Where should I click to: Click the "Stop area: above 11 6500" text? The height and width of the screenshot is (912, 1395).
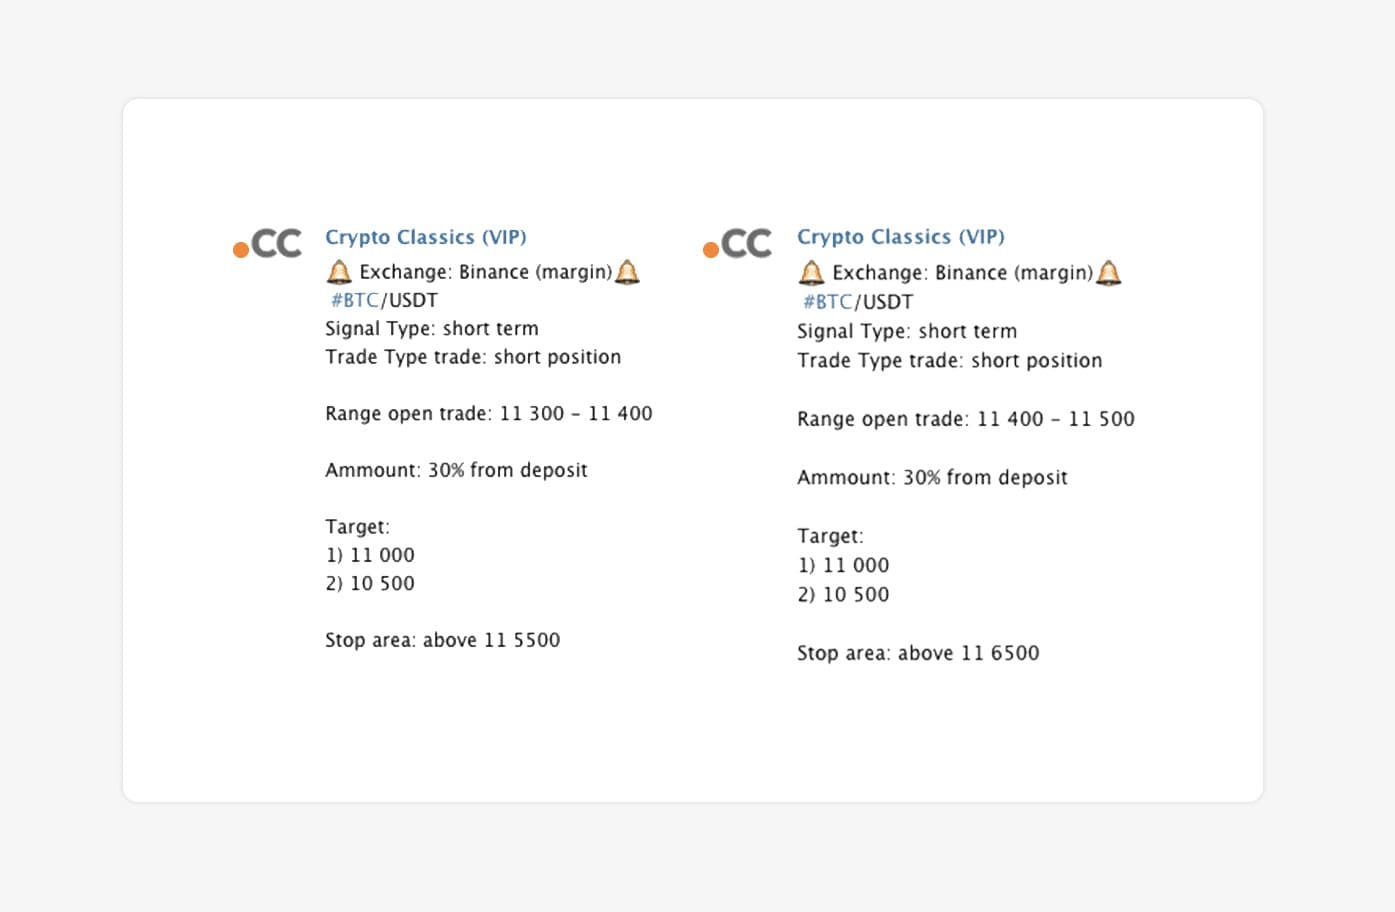coord(917,653)
